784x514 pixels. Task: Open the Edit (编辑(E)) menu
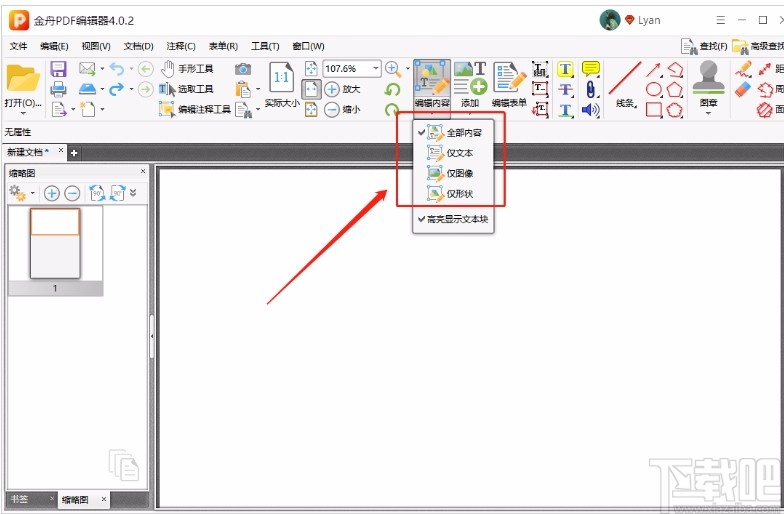54,46
